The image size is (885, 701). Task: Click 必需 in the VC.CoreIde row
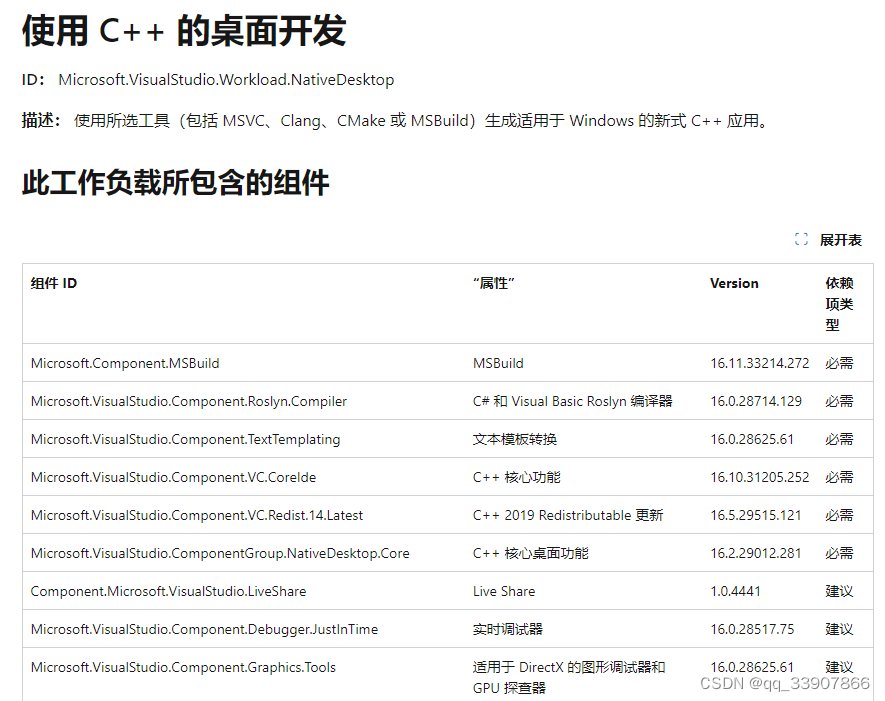click(x=839, y=477)
